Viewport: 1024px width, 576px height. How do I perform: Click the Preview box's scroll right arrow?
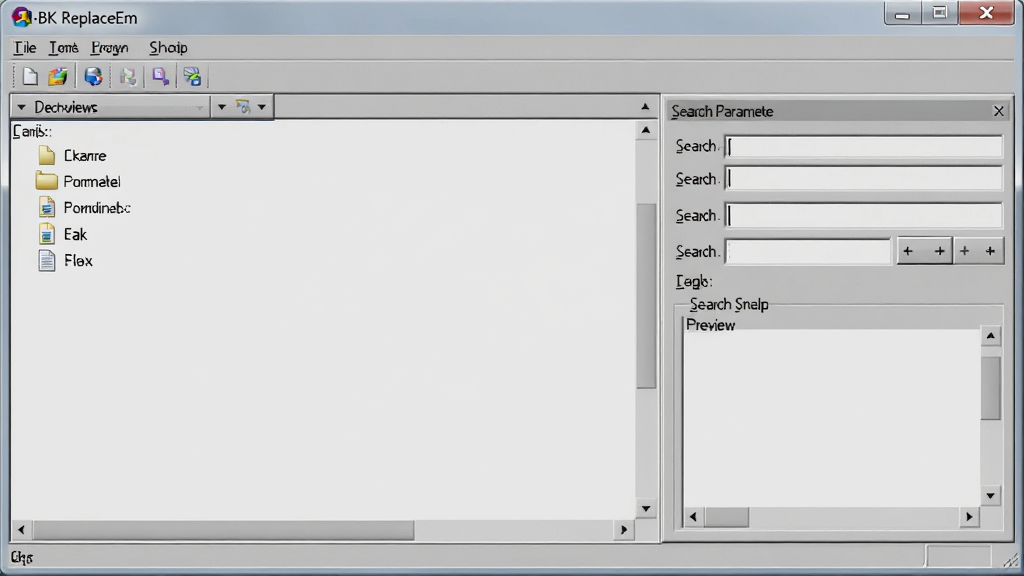[969, 517]
